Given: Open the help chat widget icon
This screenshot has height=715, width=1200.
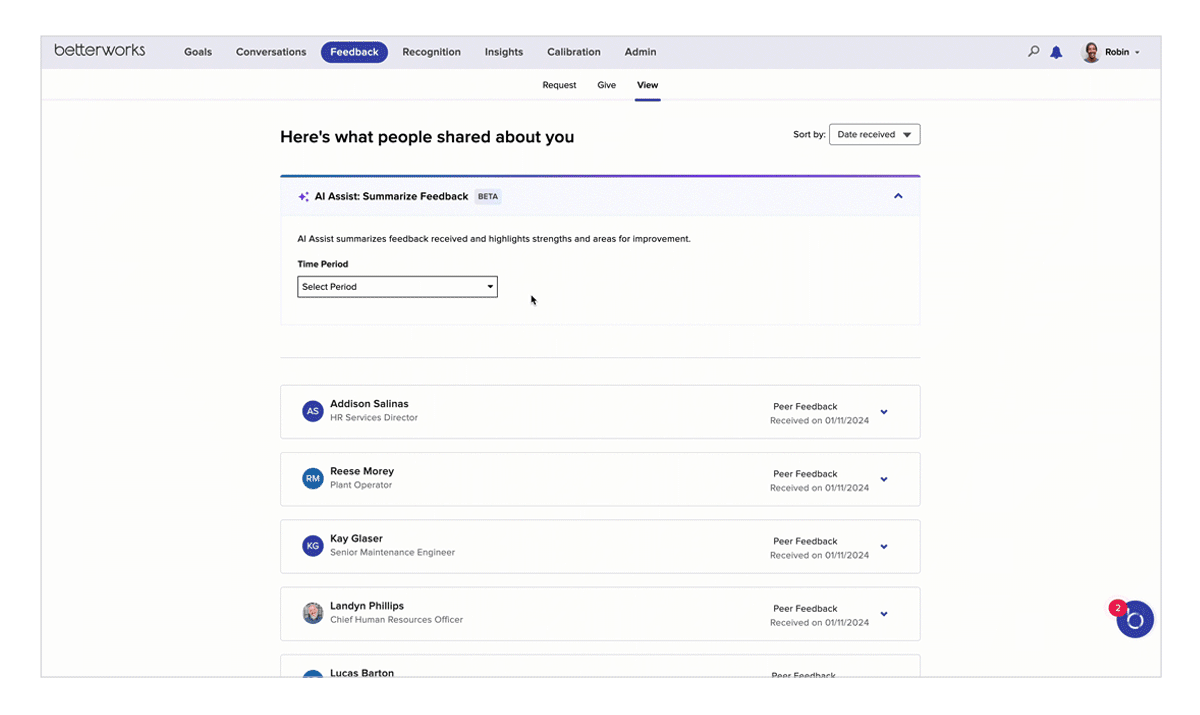Looking at the screenshot, I should pyautogui.click(x=1135, y=620).
